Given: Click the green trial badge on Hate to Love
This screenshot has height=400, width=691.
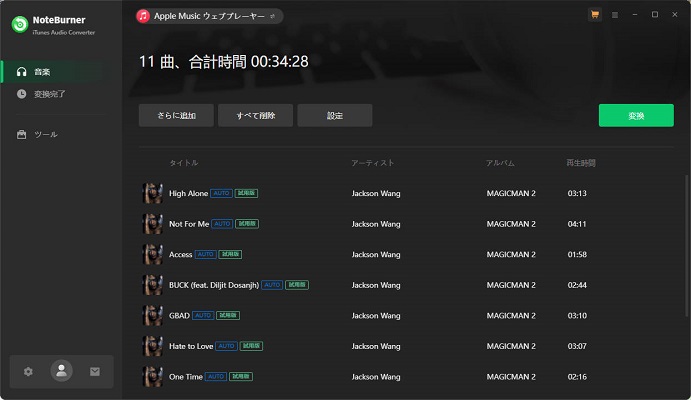Looking at the screenshot, I should point(251,346).
